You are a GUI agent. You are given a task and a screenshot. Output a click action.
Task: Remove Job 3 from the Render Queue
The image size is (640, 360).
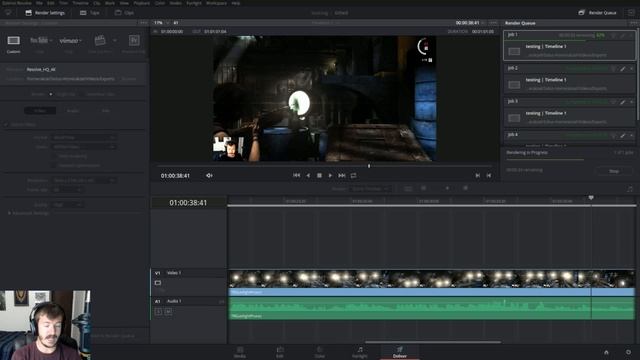631,102
